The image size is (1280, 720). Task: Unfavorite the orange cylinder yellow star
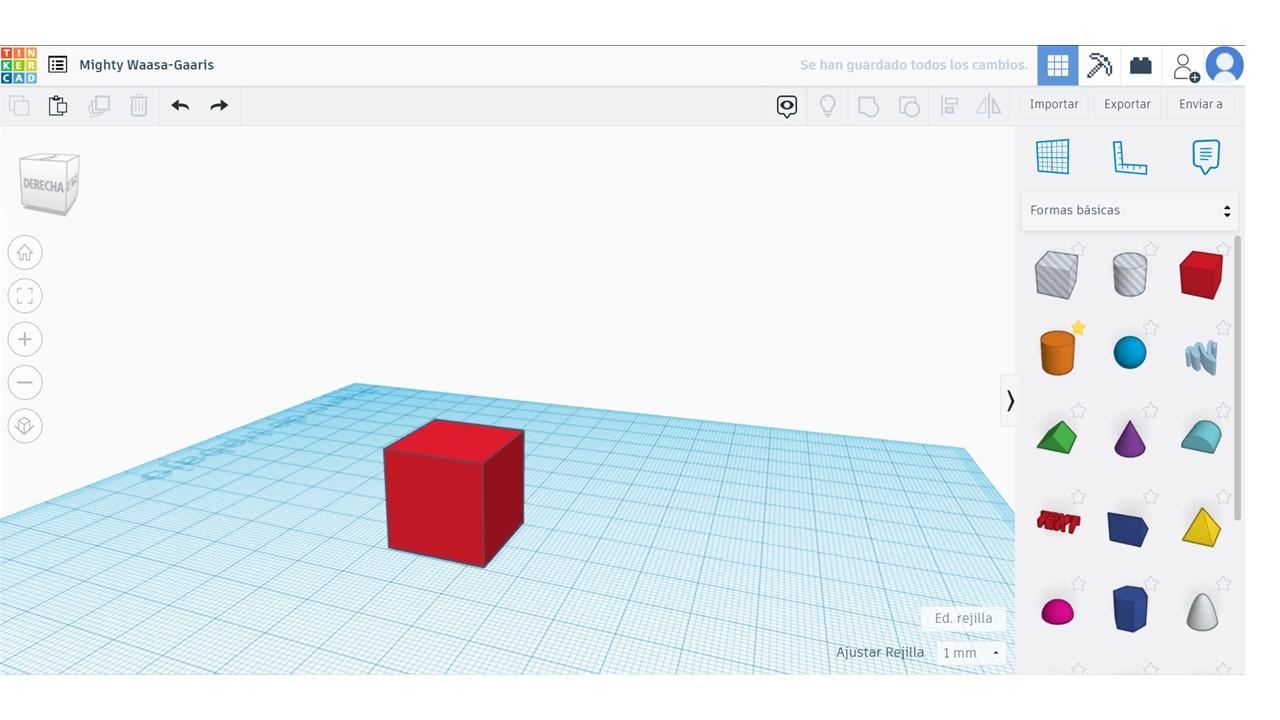1078,328
